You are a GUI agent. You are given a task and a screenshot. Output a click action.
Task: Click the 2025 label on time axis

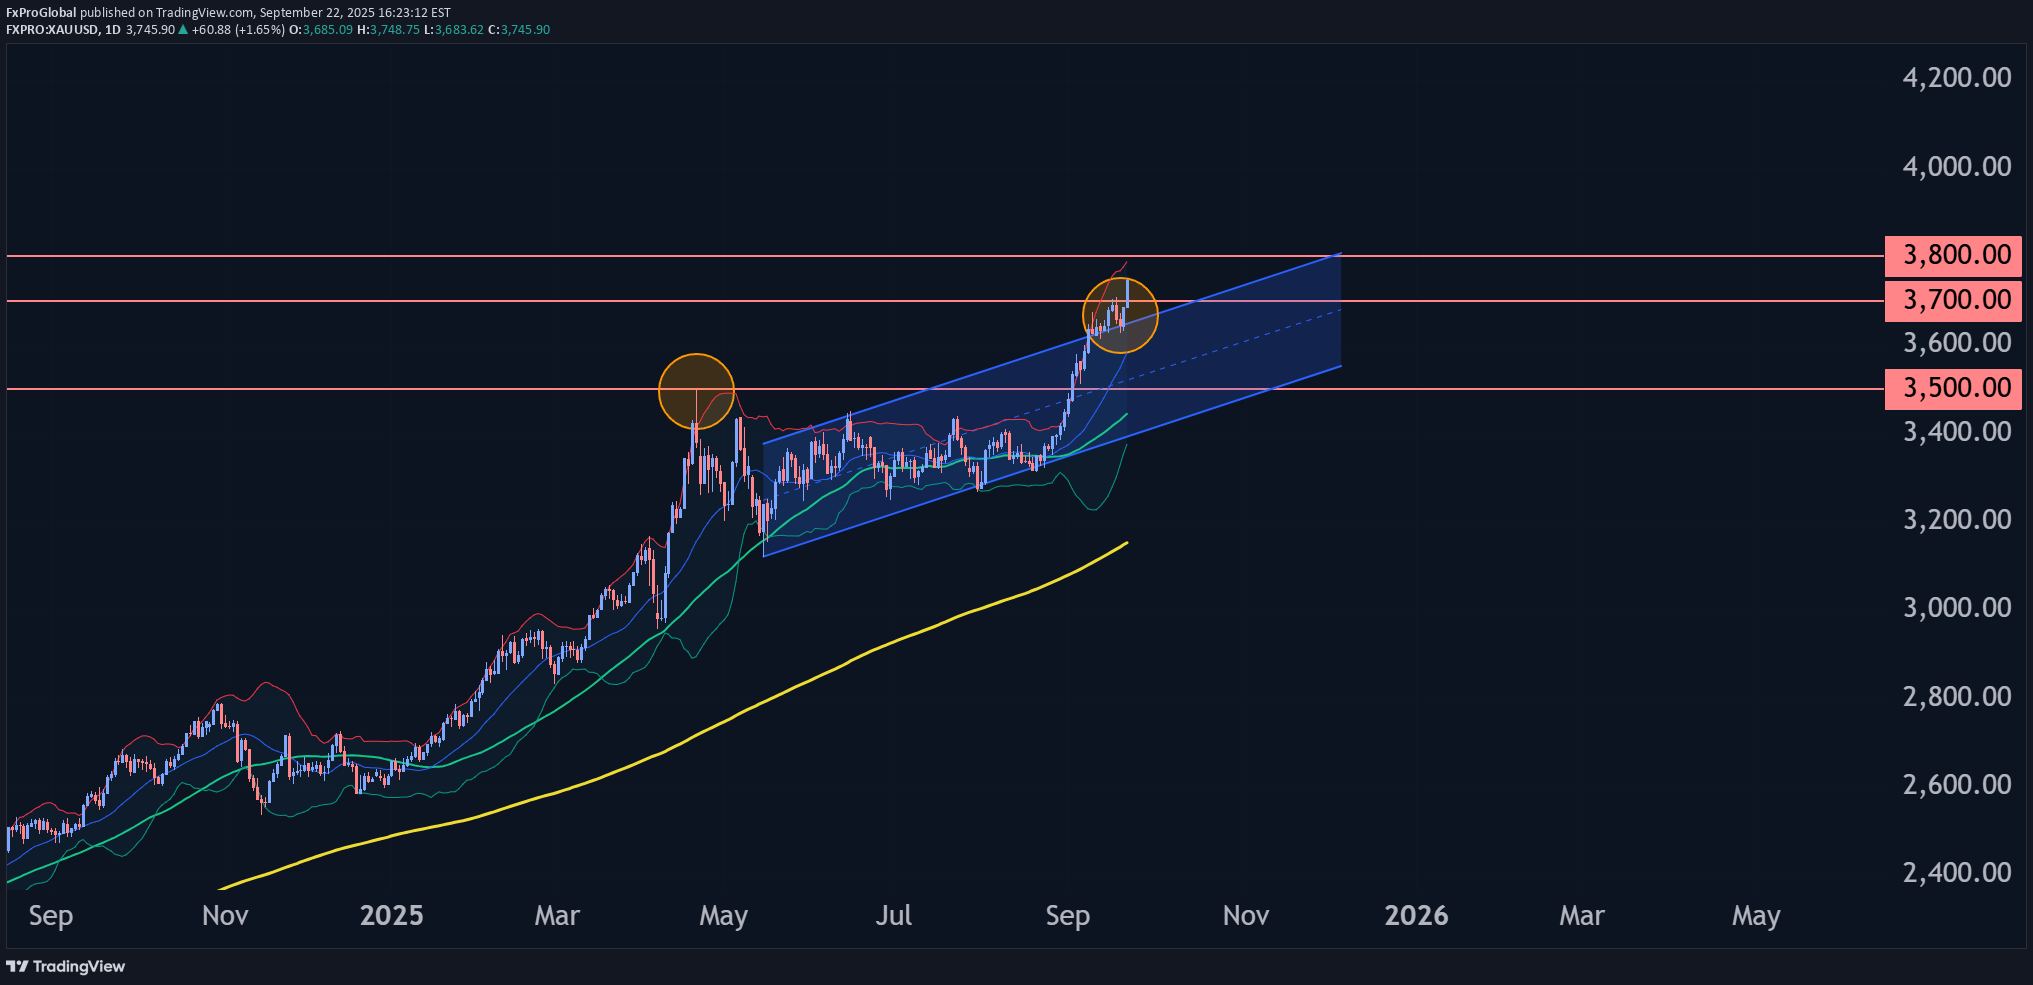coord(391,916)
